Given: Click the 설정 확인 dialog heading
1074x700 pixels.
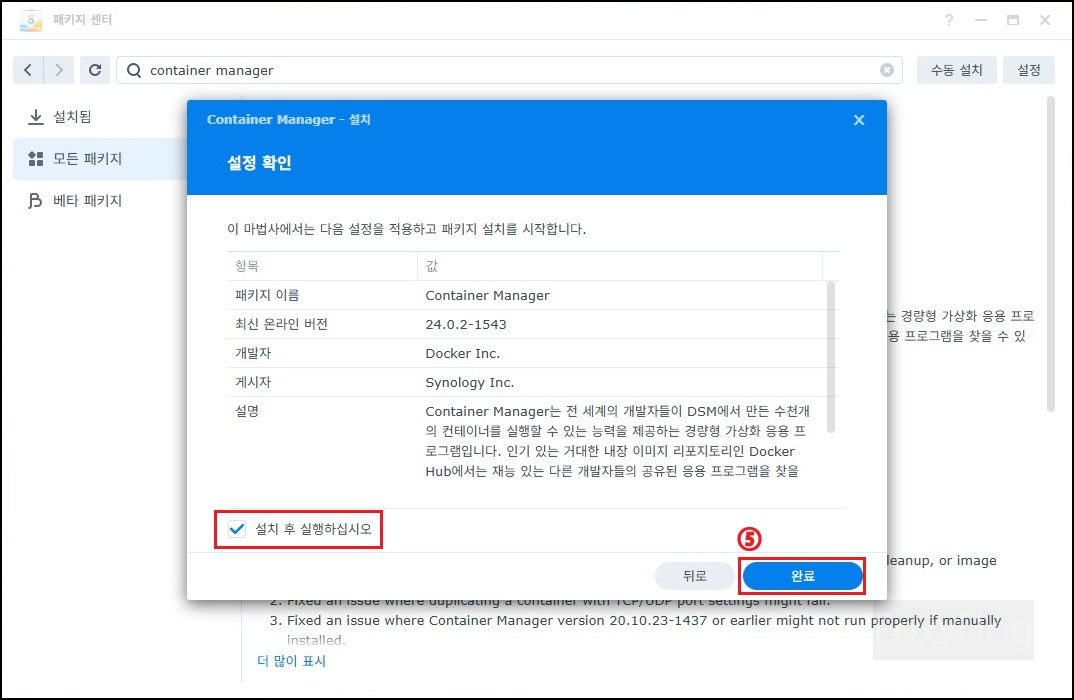Looking at the screenshot, I should tap(259, 163).
